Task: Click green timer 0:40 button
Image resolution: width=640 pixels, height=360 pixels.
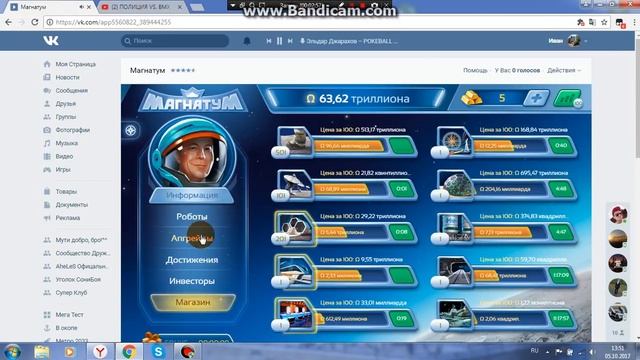Action: (561, 146)
